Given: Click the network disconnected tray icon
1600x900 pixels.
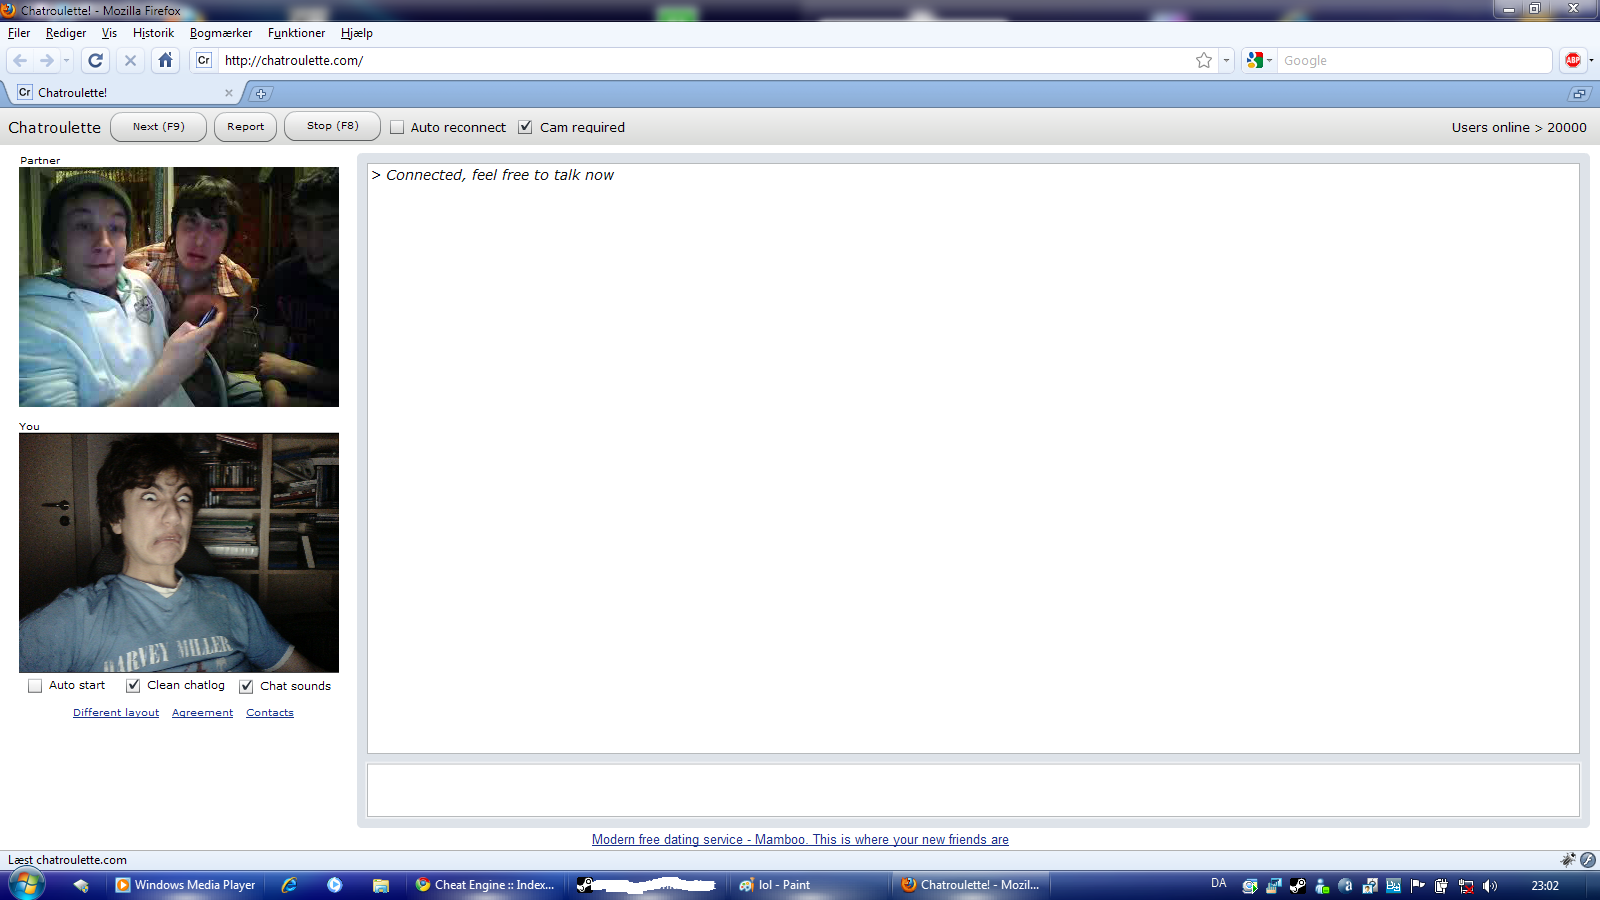Looking at the screenshot, I should pos(1466,885).
